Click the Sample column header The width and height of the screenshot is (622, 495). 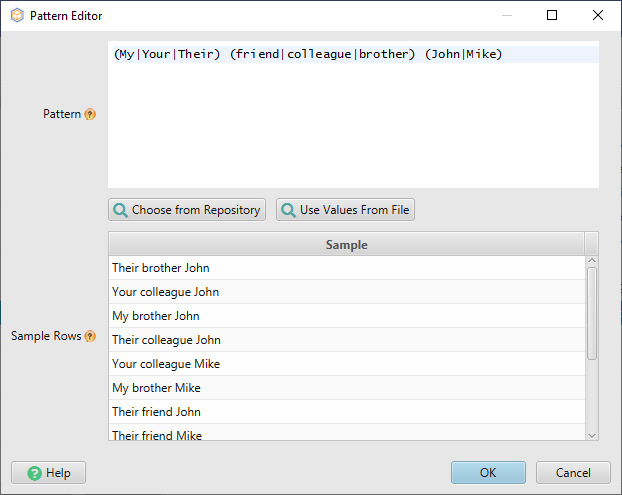(x=346, y=244)
